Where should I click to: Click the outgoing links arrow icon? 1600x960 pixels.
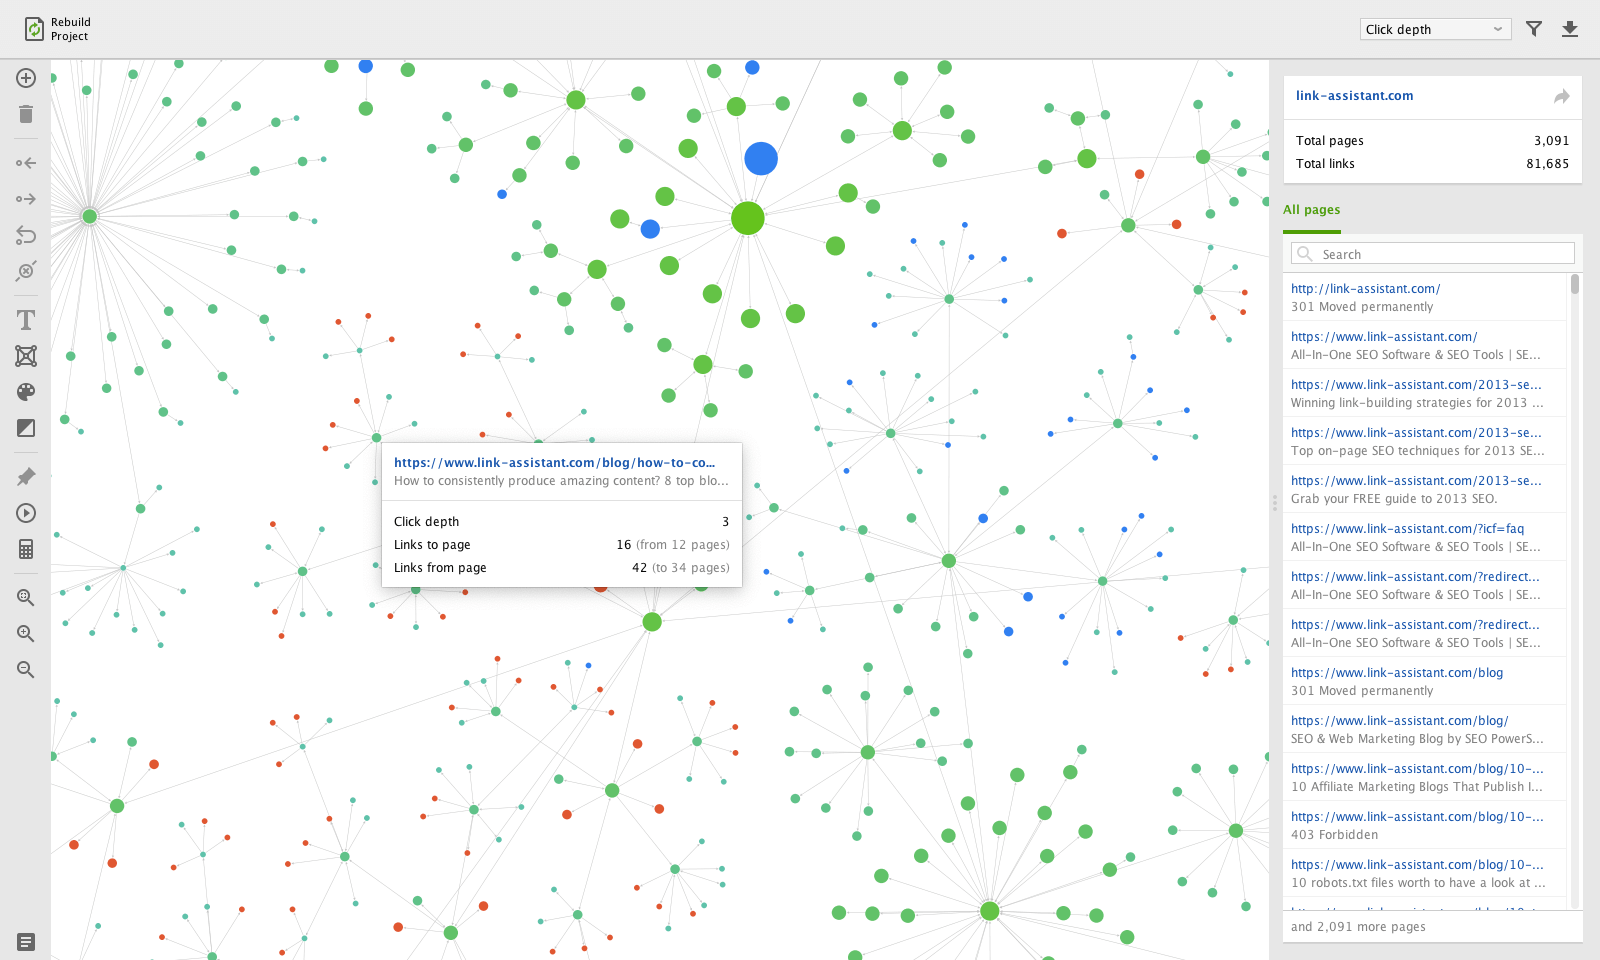26,199
